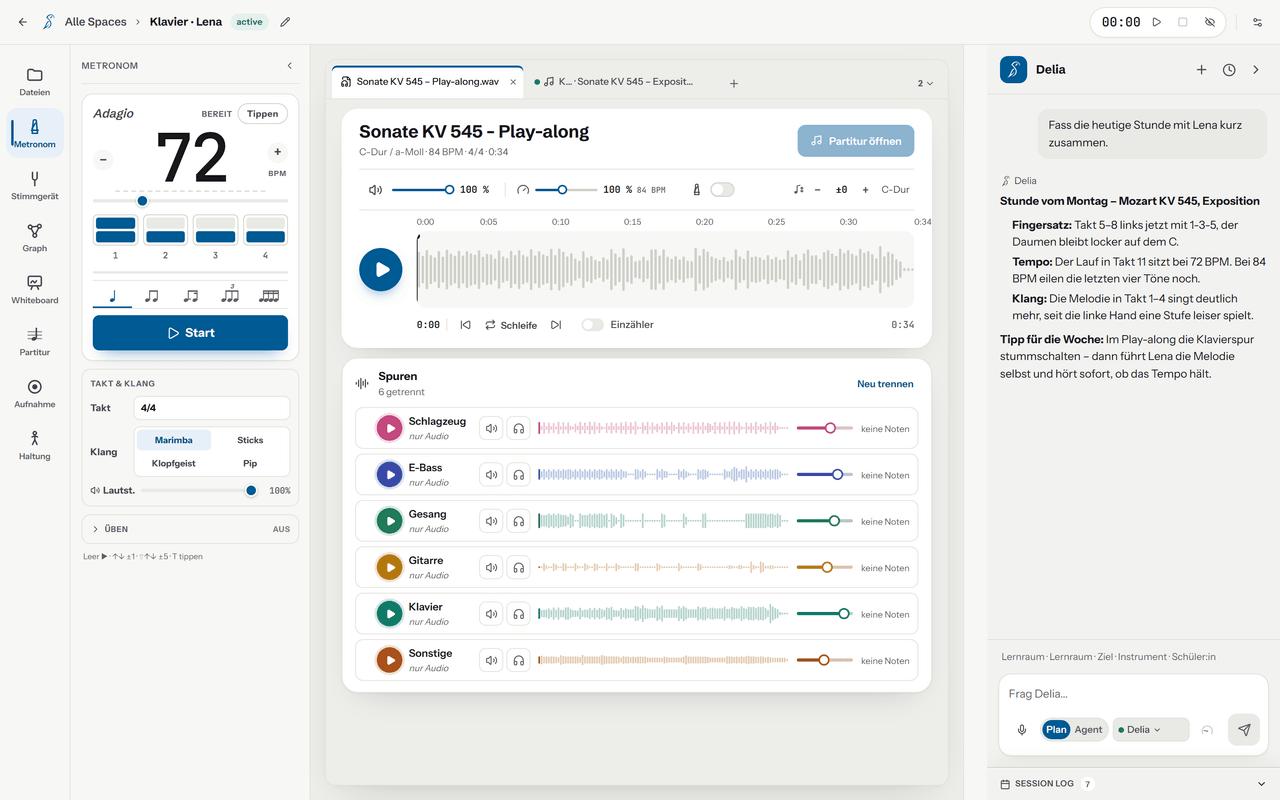The height and width of the screenshot is (800, 1280).
Task: Decrease BPM with the minus button
Action: pos(103,159)
